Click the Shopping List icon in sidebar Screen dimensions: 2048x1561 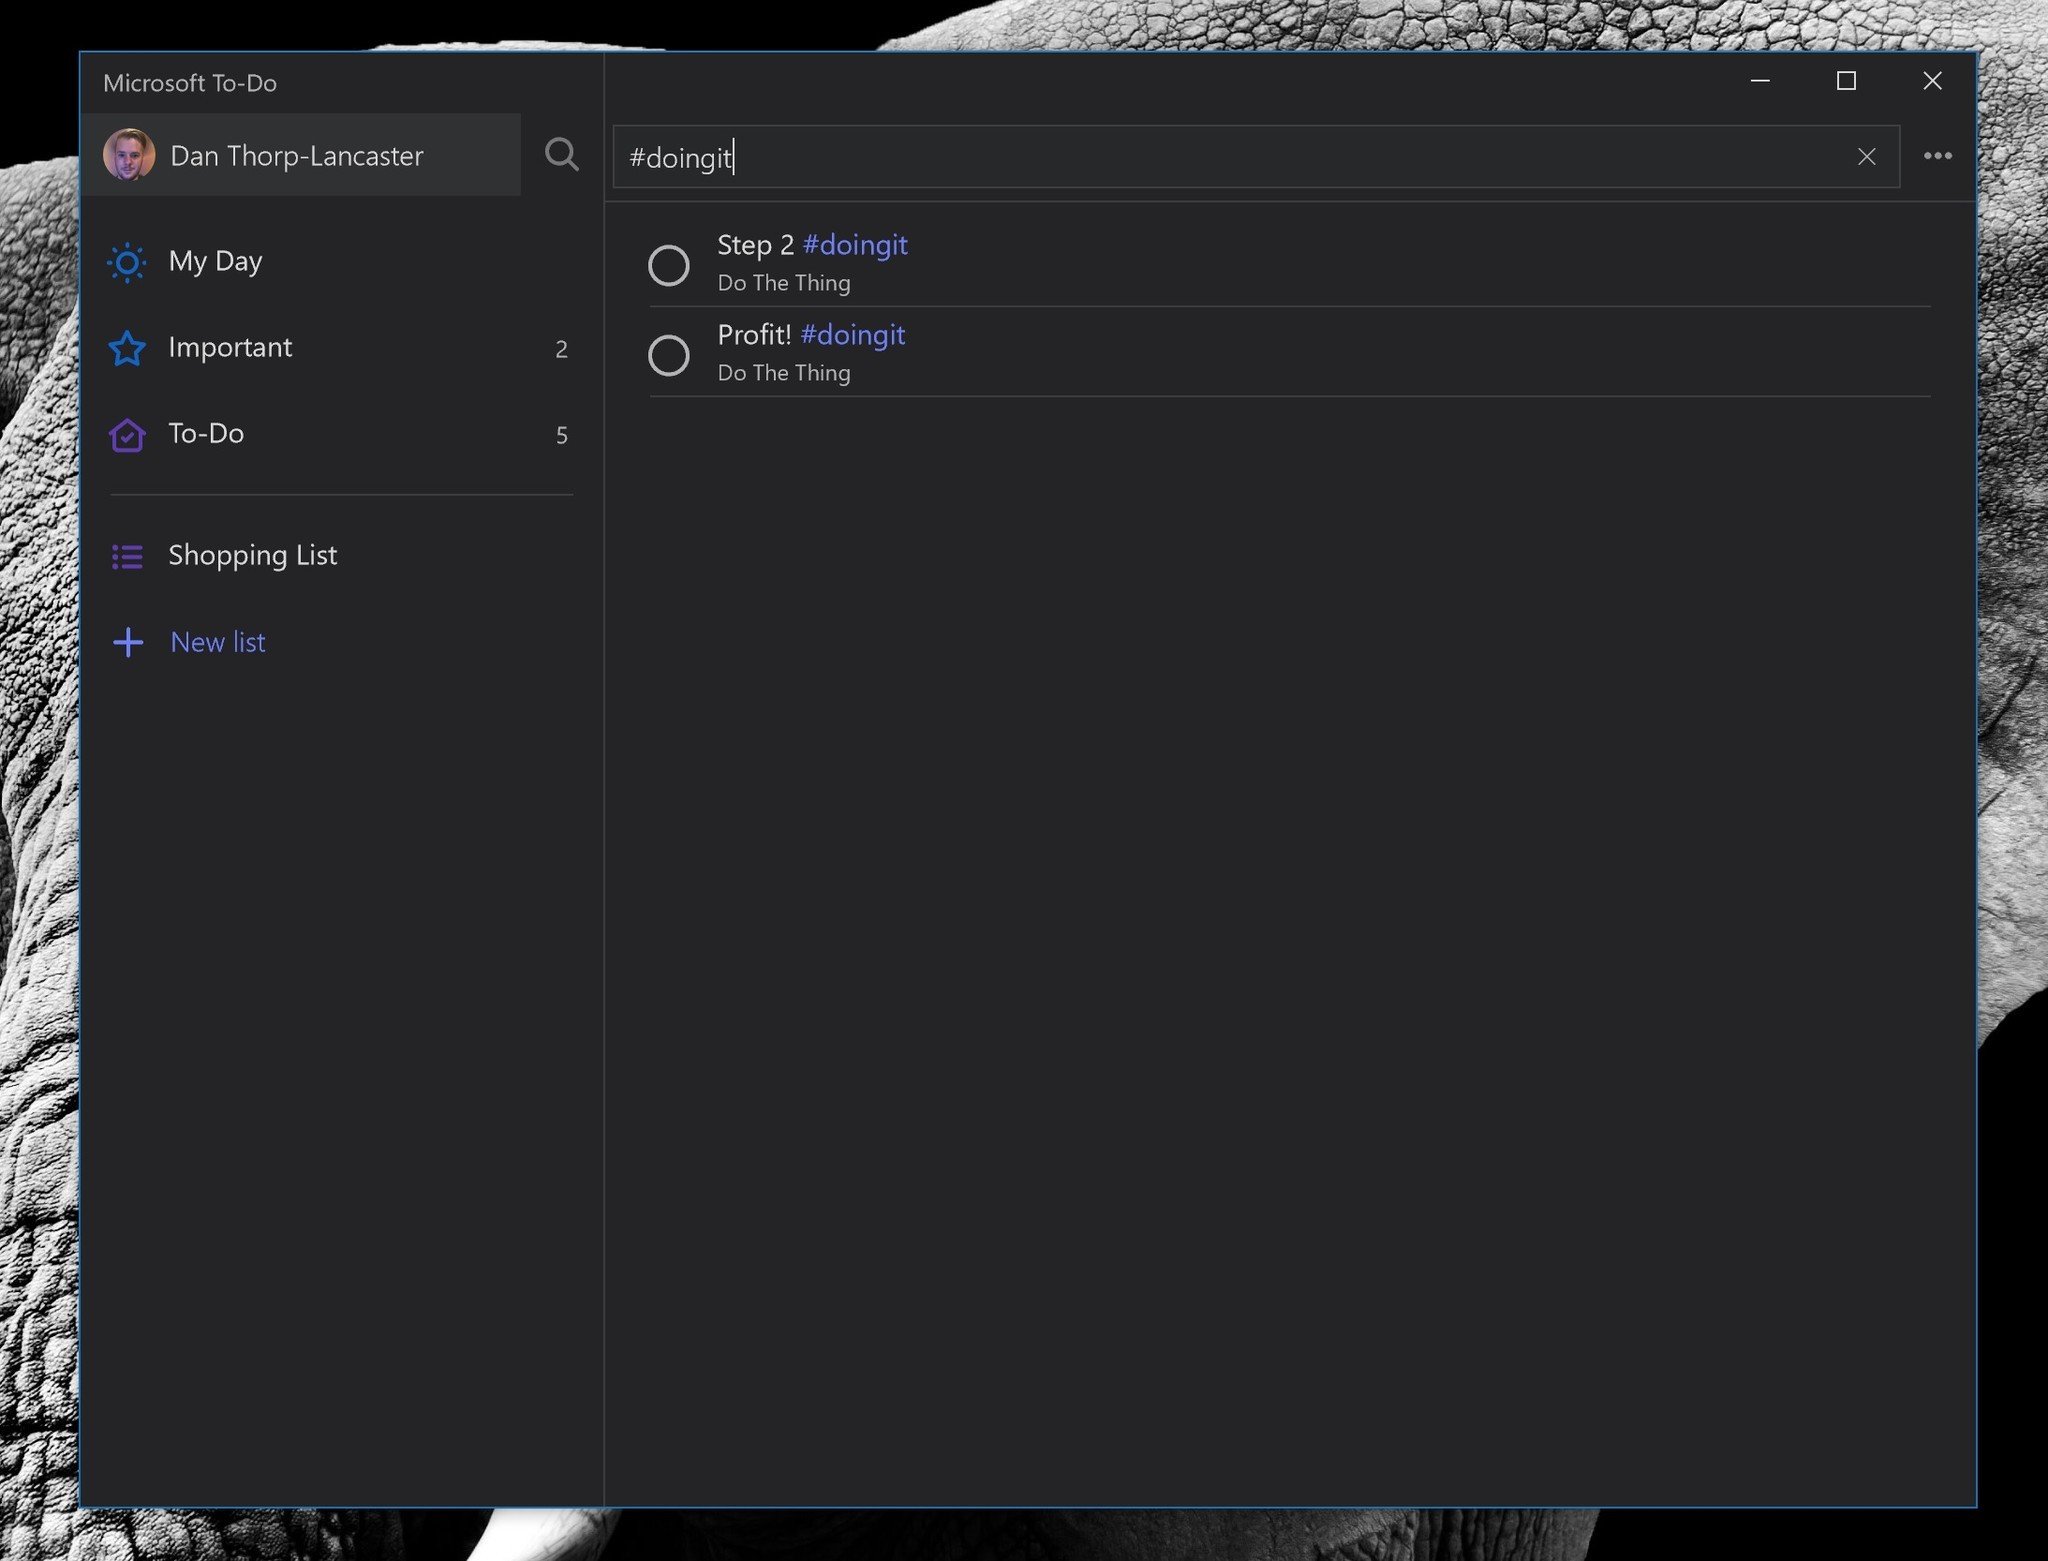point(128,554)
